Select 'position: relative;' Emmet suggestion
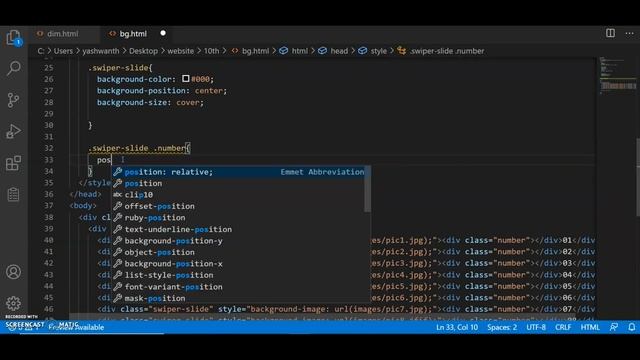640x360 pixels. (x=241, y=172)
